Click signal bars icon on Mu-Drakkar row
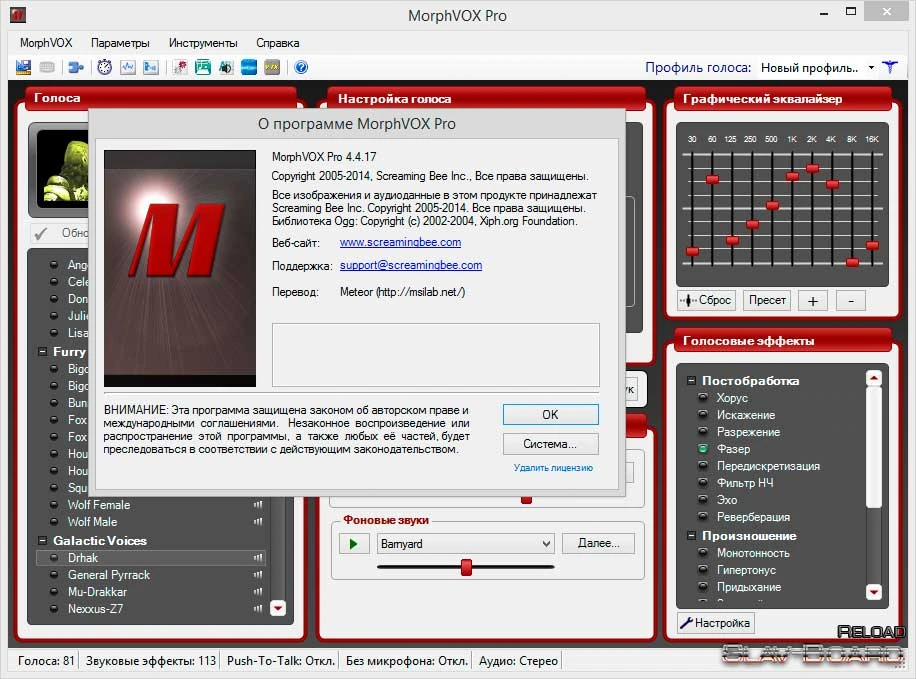The width and height of the screenshot is (916, 679). pyautogui.click(x=258, y=592)
